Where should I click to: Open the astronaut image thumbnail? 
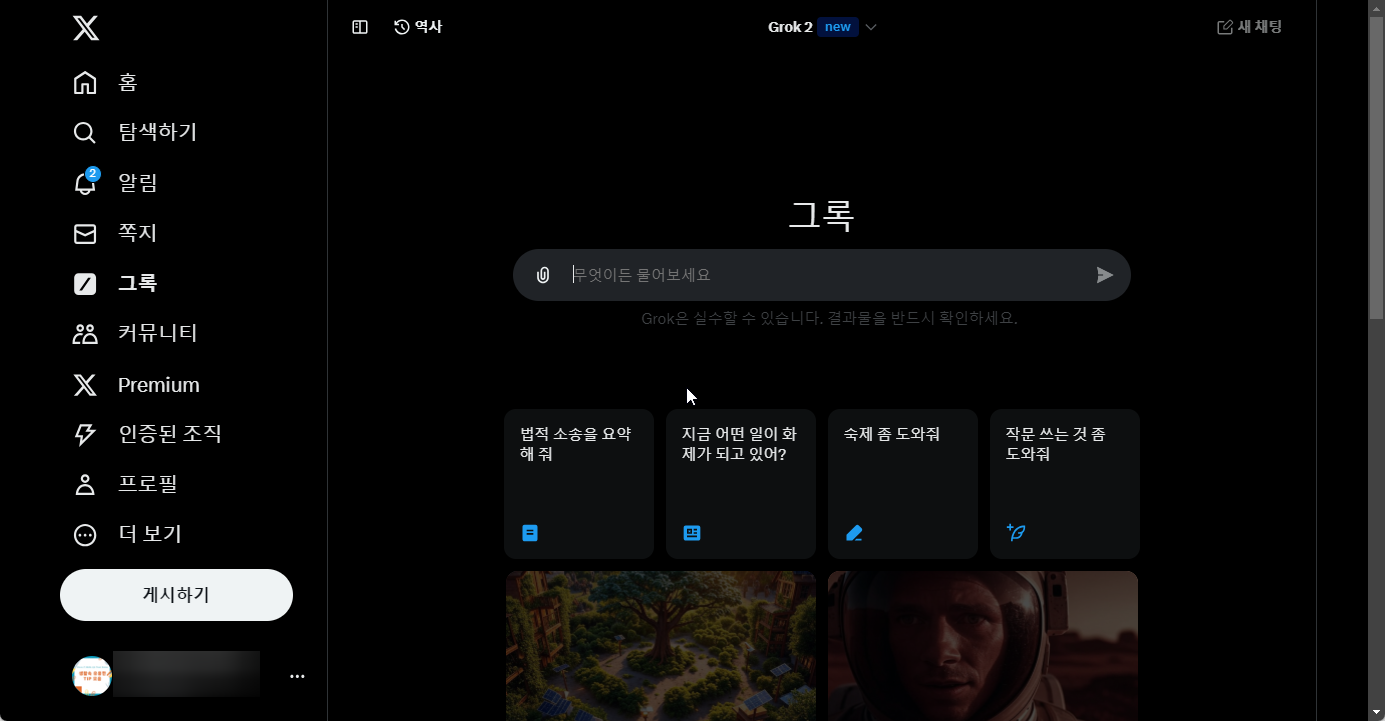pyautogui.click(x=982, y=645)
